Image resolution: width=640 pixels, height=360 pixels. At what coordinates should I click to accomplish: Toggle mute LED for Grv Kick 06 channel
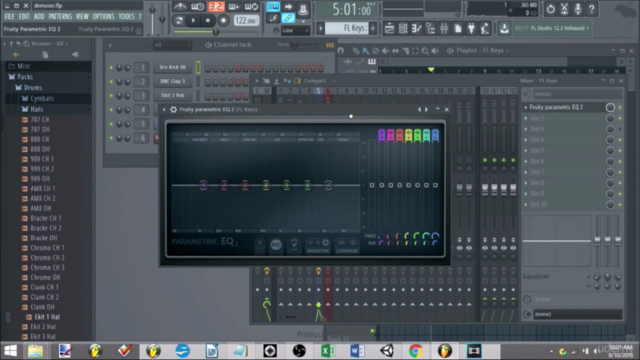[x=111, y=67]
